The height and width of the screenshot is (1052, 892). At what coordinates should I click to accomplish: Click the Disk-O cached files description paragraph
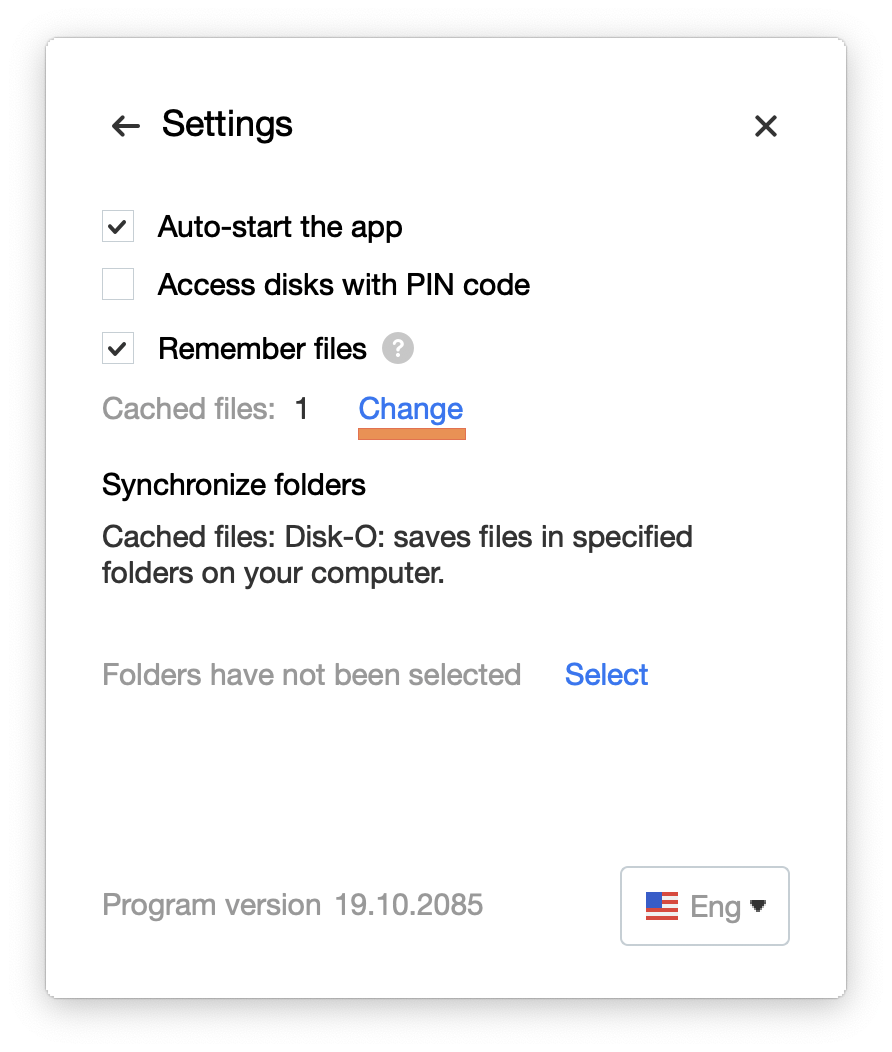(x=397, y=555)
